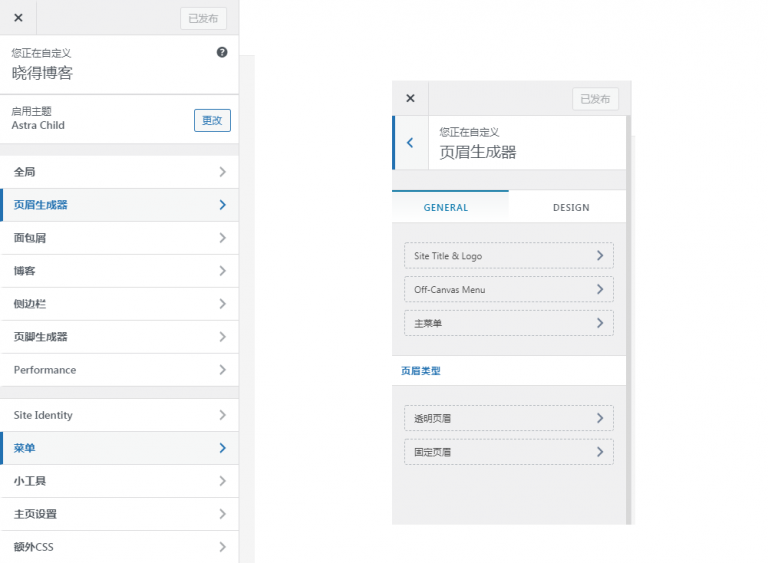Close the header builder panel with X
Viewport: 768px width, 563px height.
click(410, 98)
